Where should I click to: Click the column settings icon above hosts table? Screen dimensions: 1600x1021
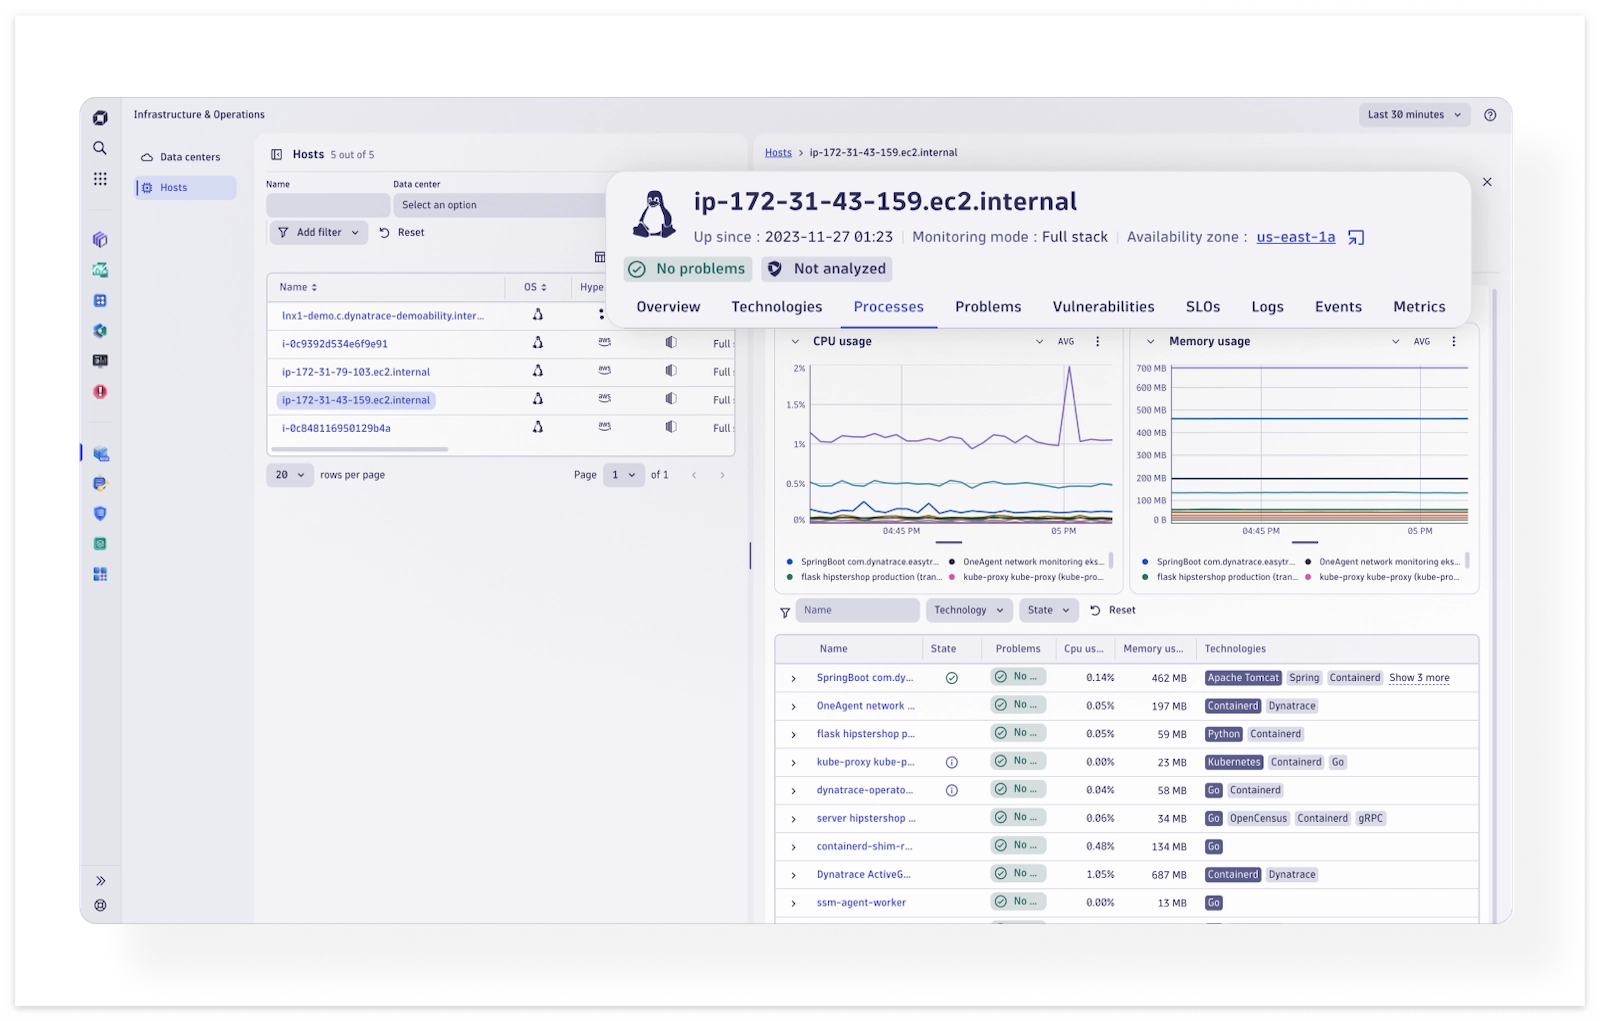coord(600,258)
